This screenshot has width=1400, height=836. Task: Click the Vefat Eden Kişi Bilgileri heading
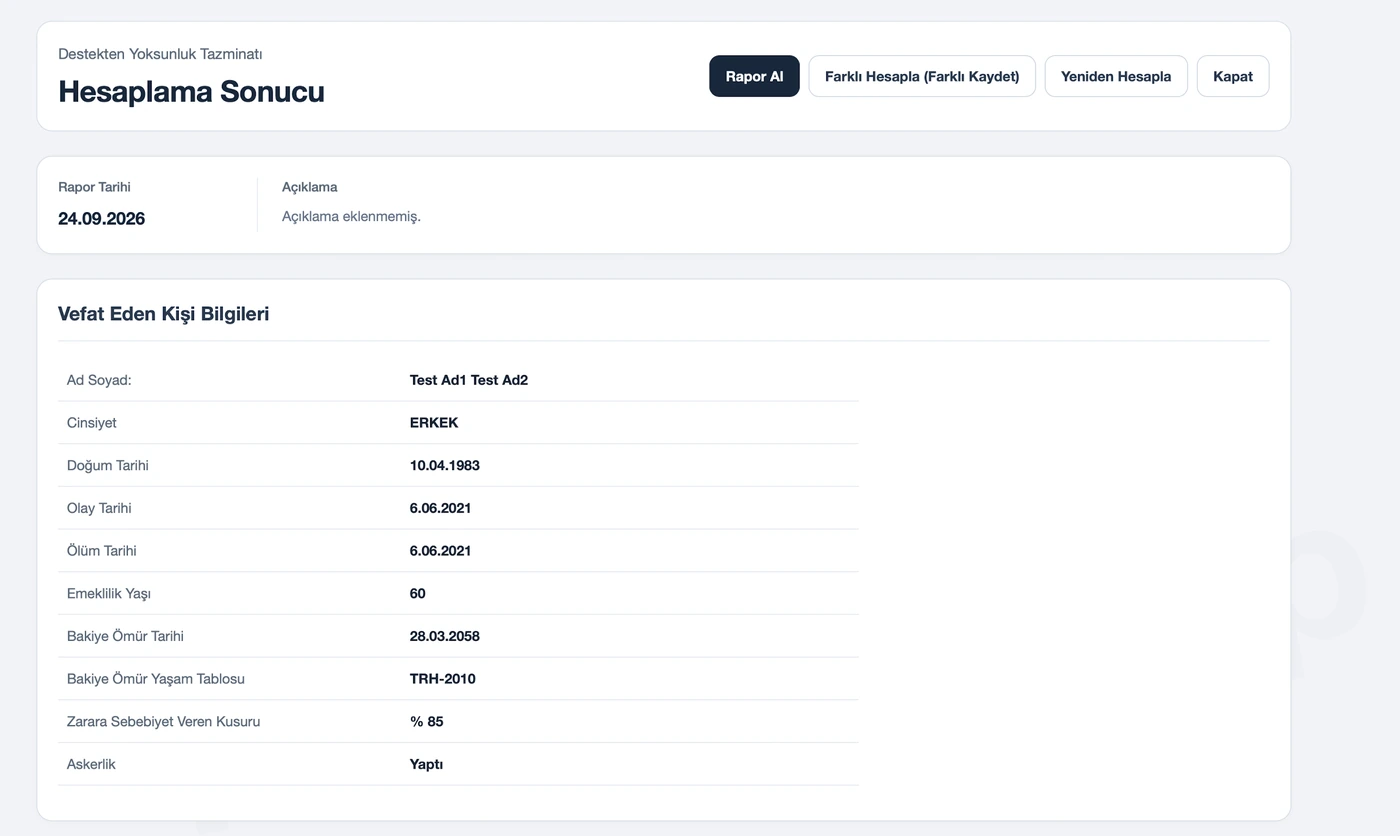pos(163,314)
